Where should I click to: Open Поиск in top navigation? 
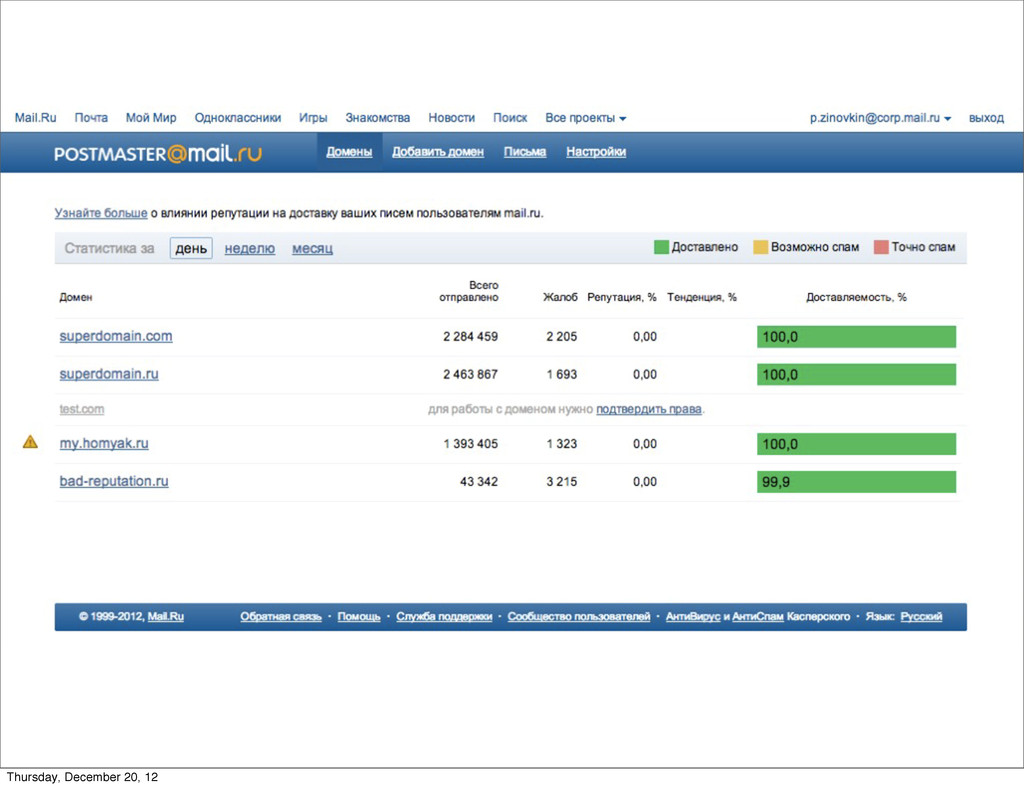coord(510,118)
